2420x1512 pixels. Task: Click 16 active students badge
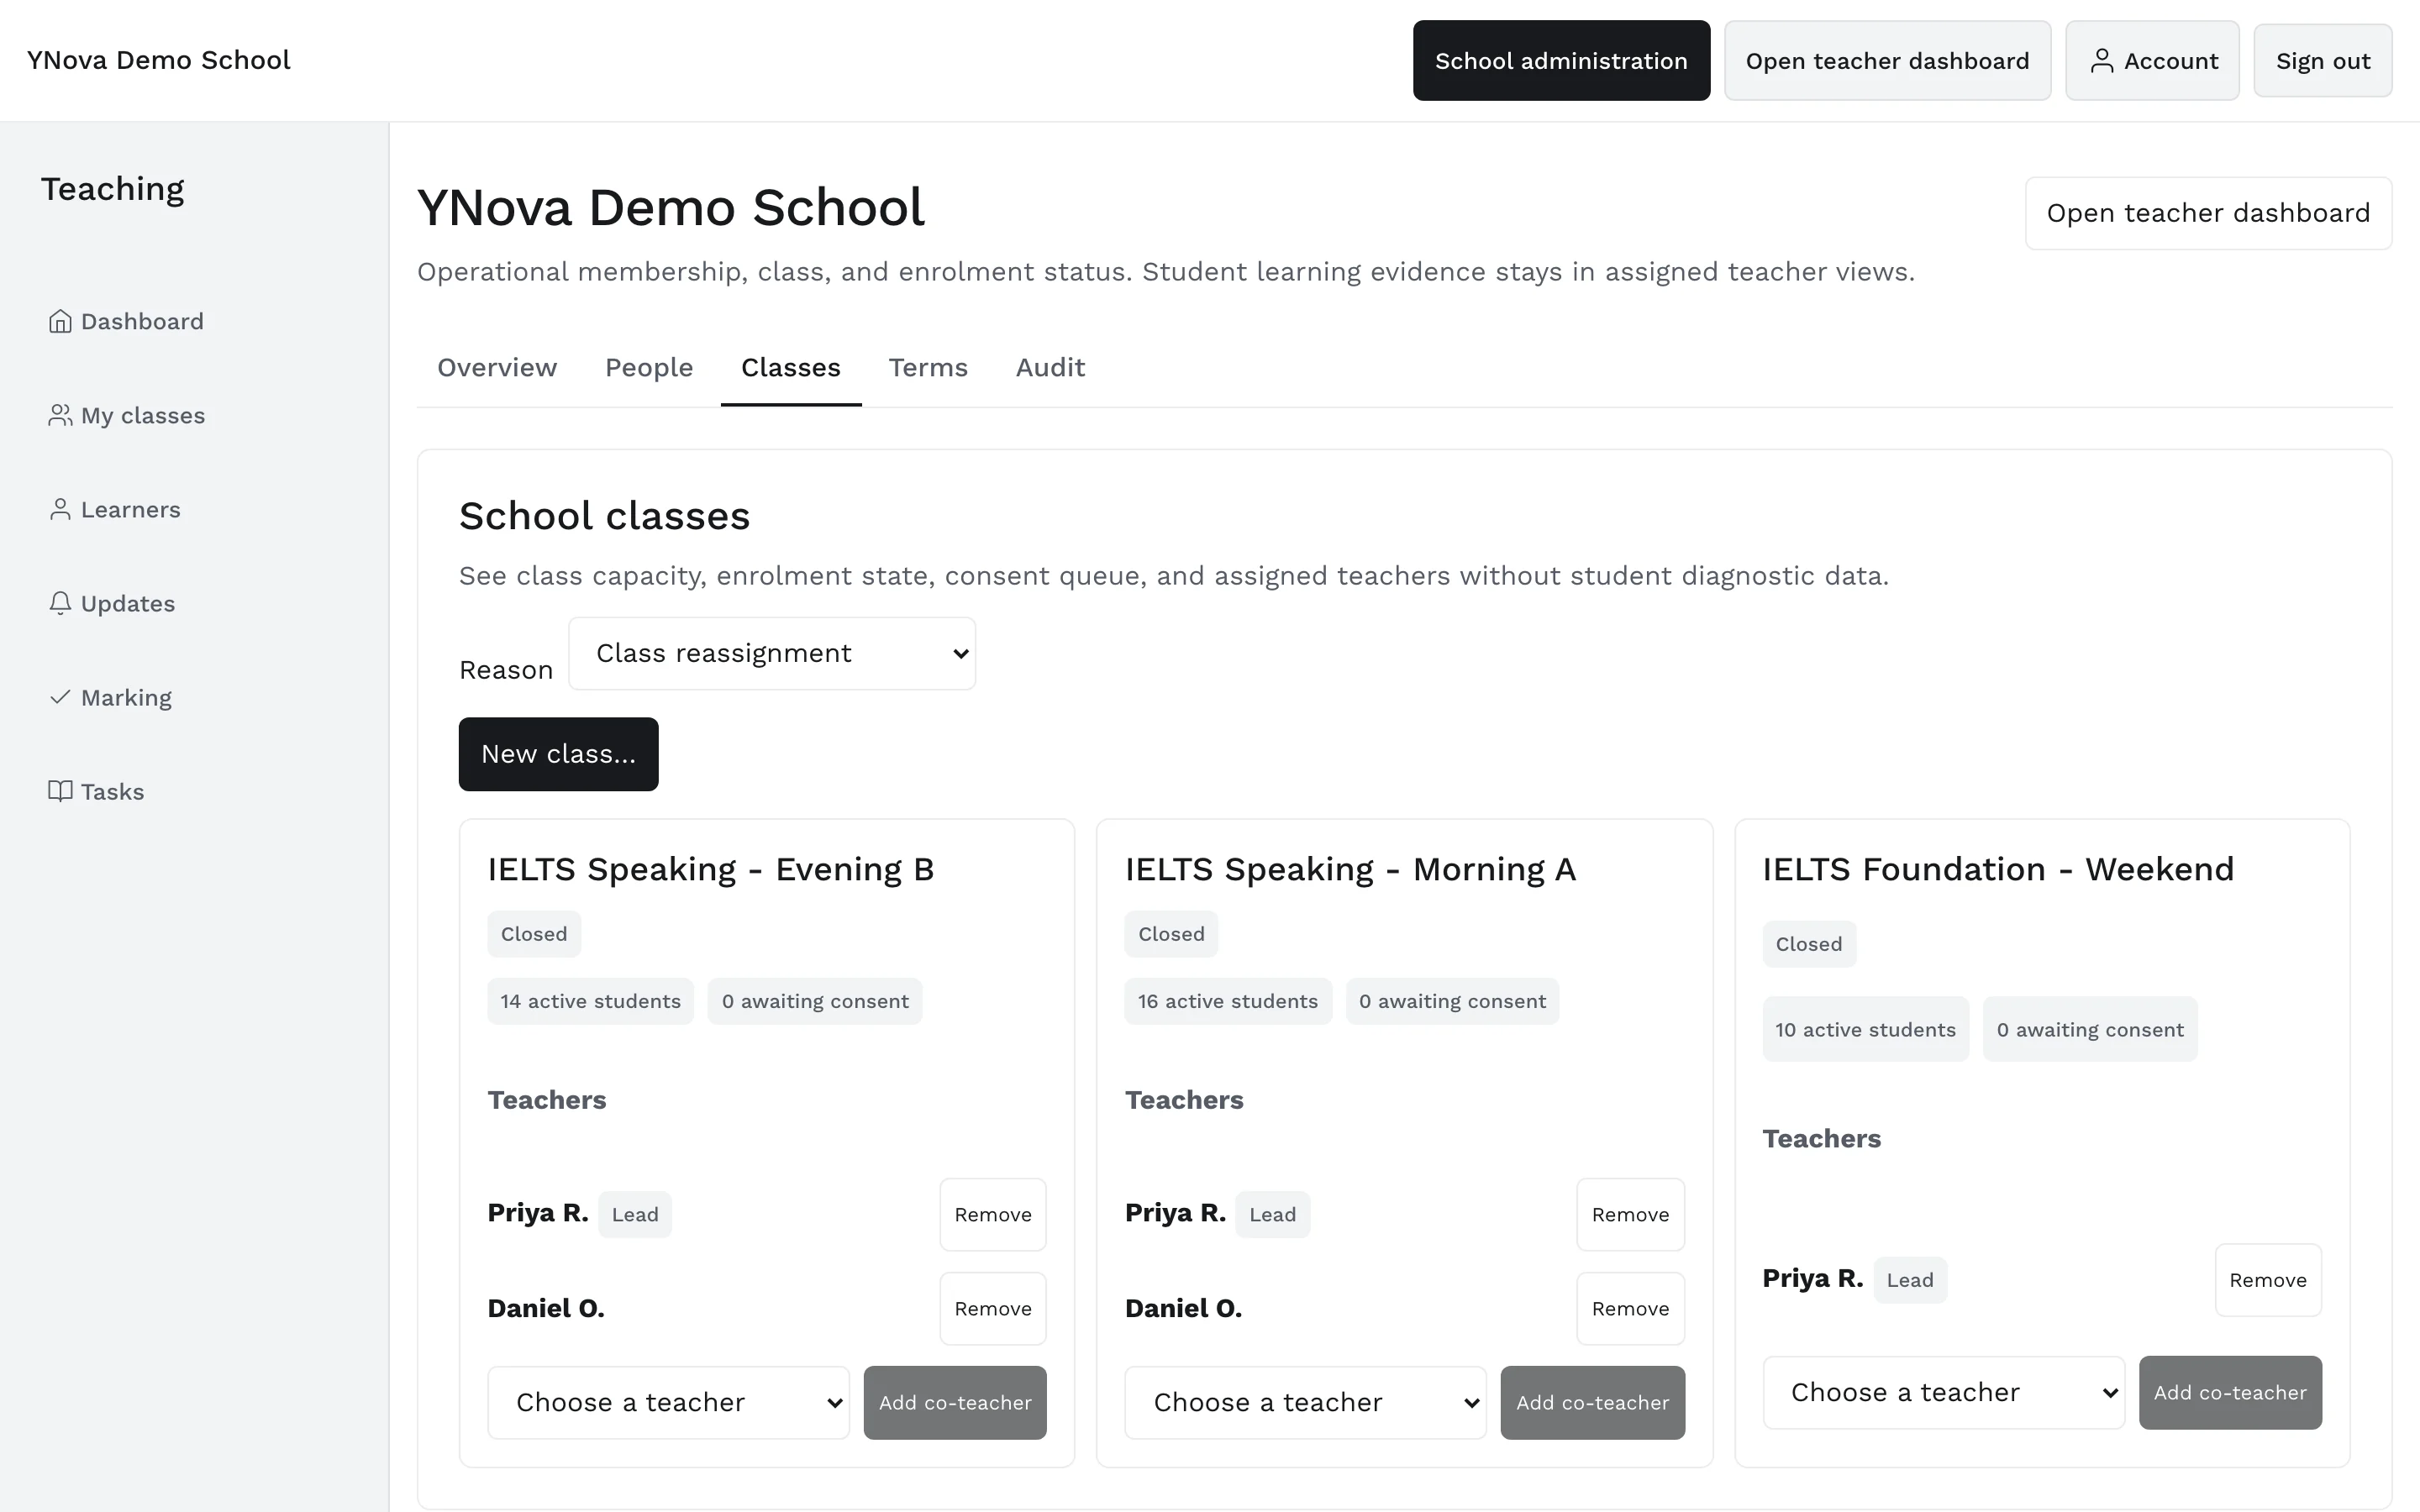point(1228,1001)
